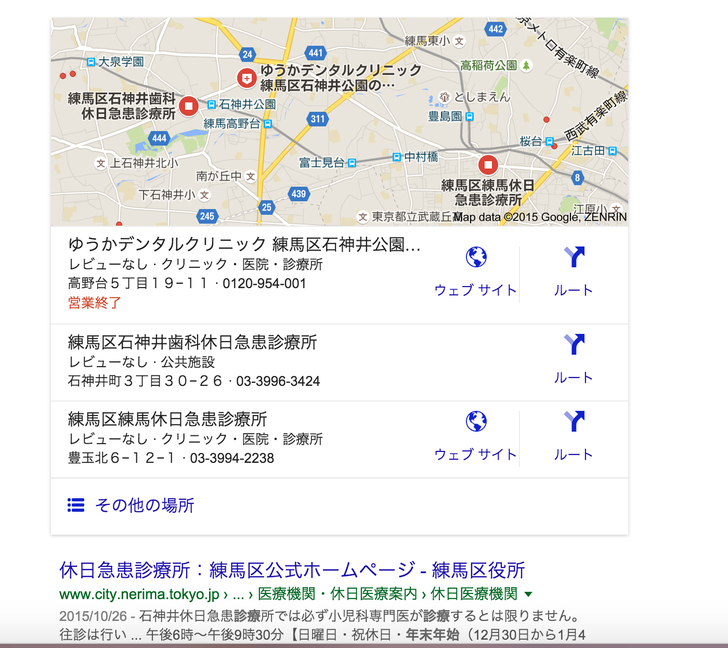The width and height of the screenshot is (728, 648).
Task: Click レビューなし · 公共施設 text
Action: (x=142, y=362)
